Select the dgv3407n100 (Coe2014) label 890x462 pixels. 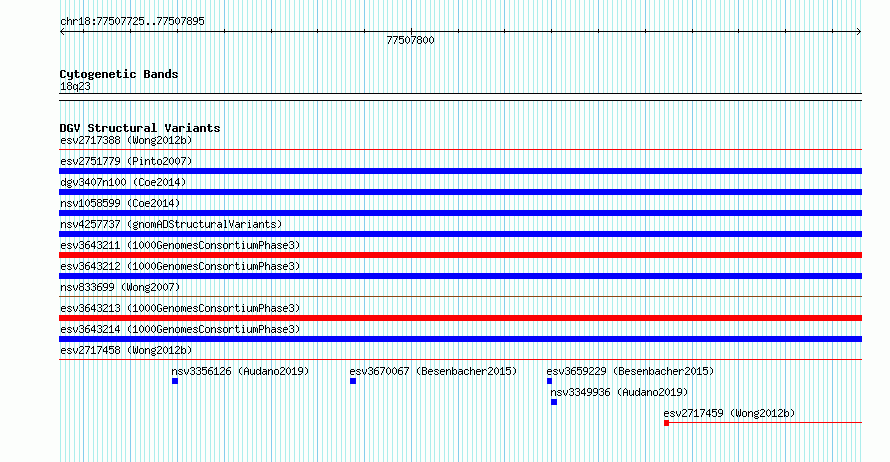123,182
